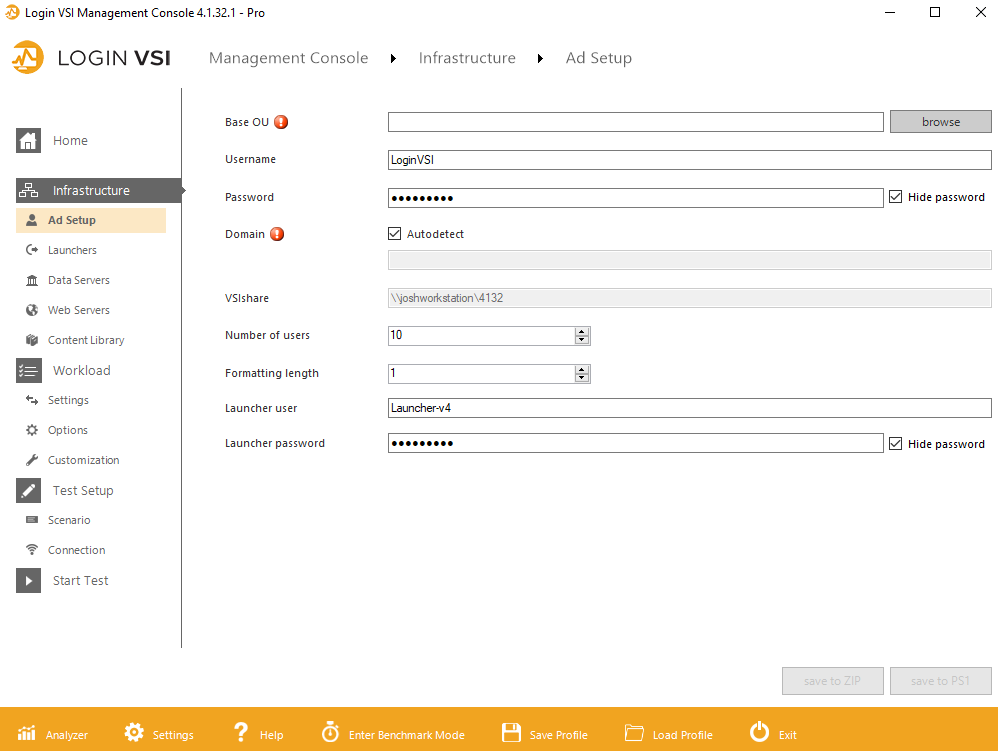This screenshot has width=998, height=751.
Task: Click the Customization wrench icon
Action: pyautogui.click(x=31, y=460)
